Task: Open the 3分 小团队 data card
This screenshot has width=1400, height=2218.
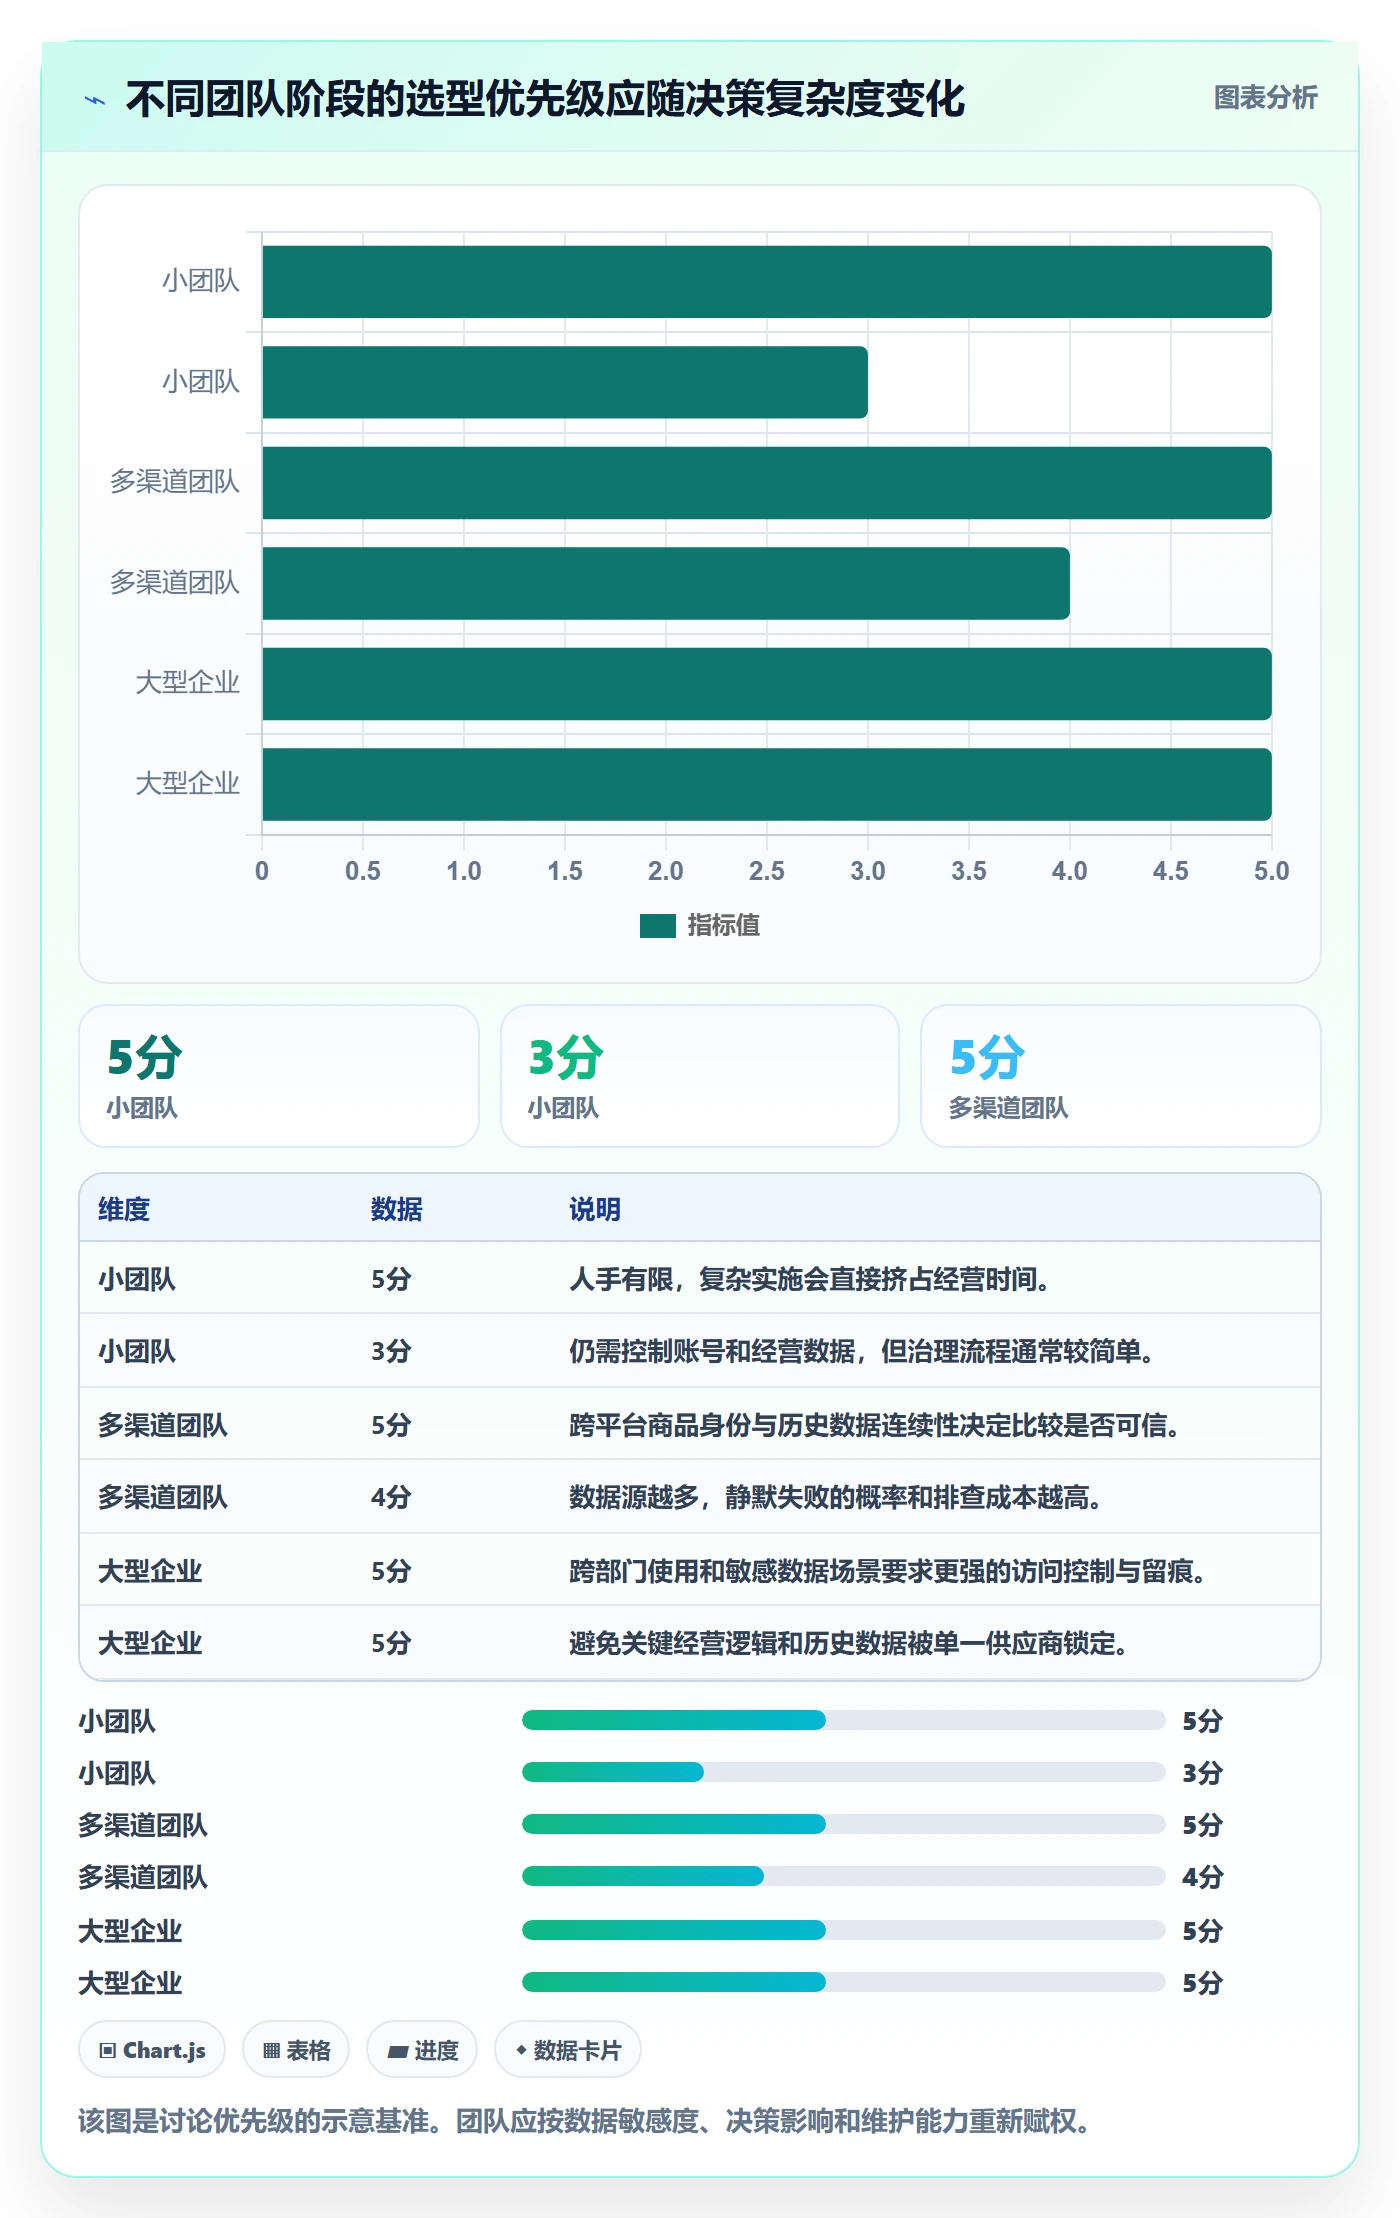Action: [700, 1076]
